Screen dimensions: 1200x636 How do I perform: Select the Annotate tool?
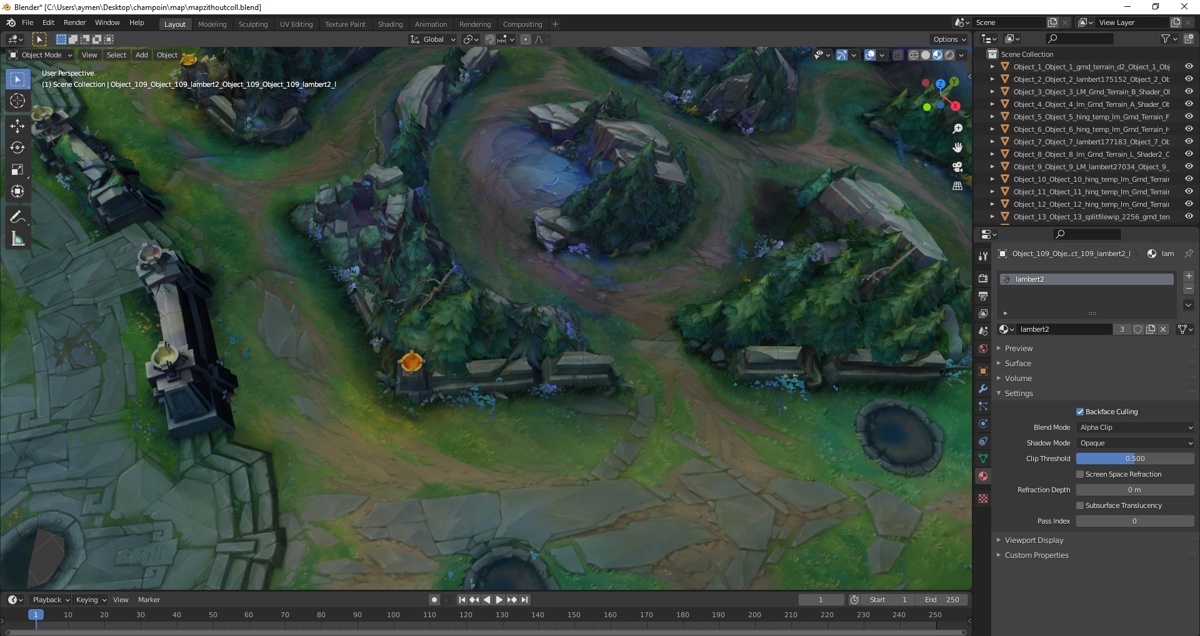point(17,217)
